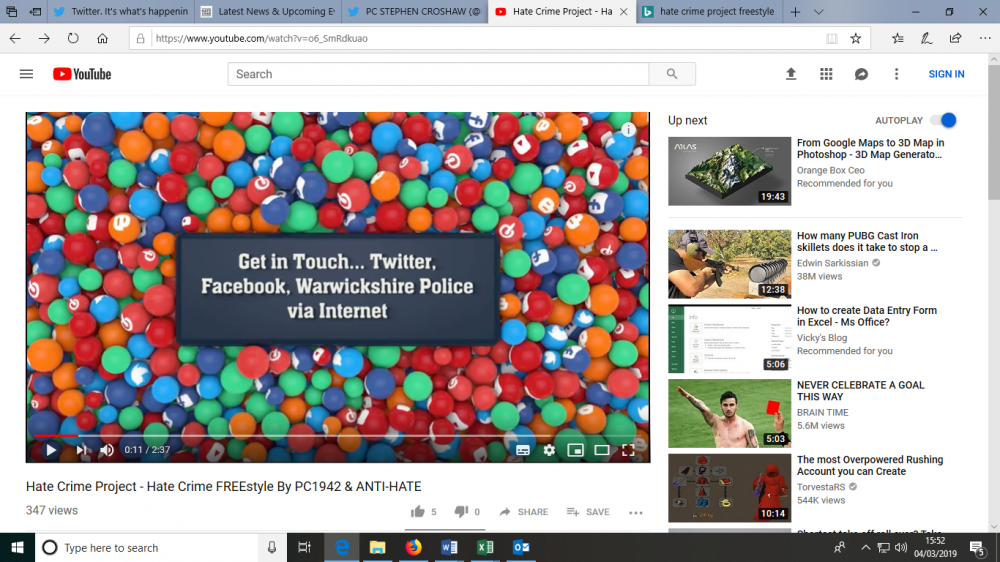Open Task View on taskbar

304,547
